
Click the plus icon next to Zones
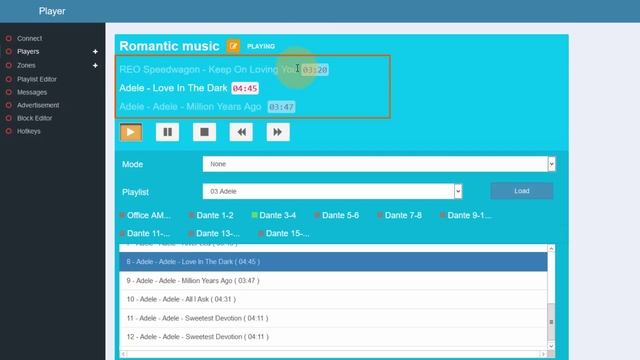95,65
